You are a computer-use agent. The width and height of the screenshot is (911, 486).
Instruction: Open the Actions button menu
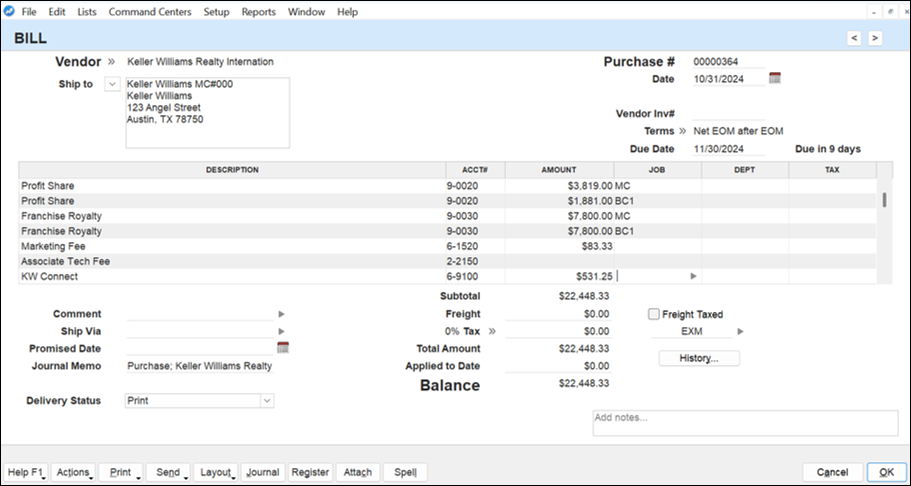coord(74,473)
